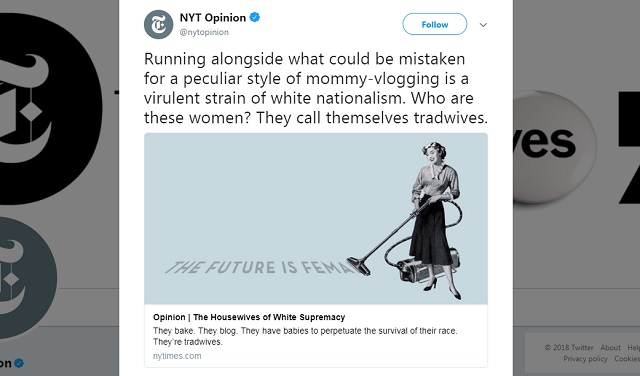The width and height of the screenshot is (640, 376).
Task: Open the Help footer link
Action: tap(633, 348)
